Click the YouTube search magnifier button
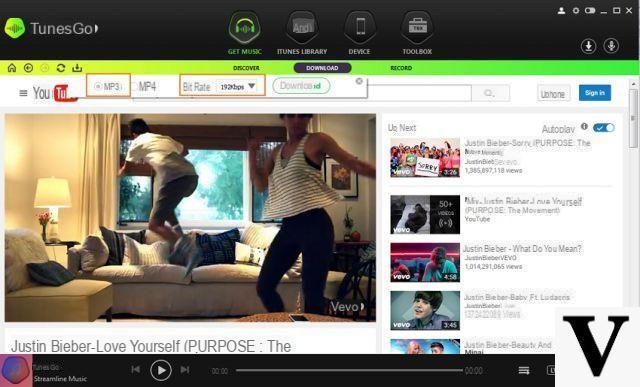This screenshot has height=387, width=640. (x=490, y=93)
